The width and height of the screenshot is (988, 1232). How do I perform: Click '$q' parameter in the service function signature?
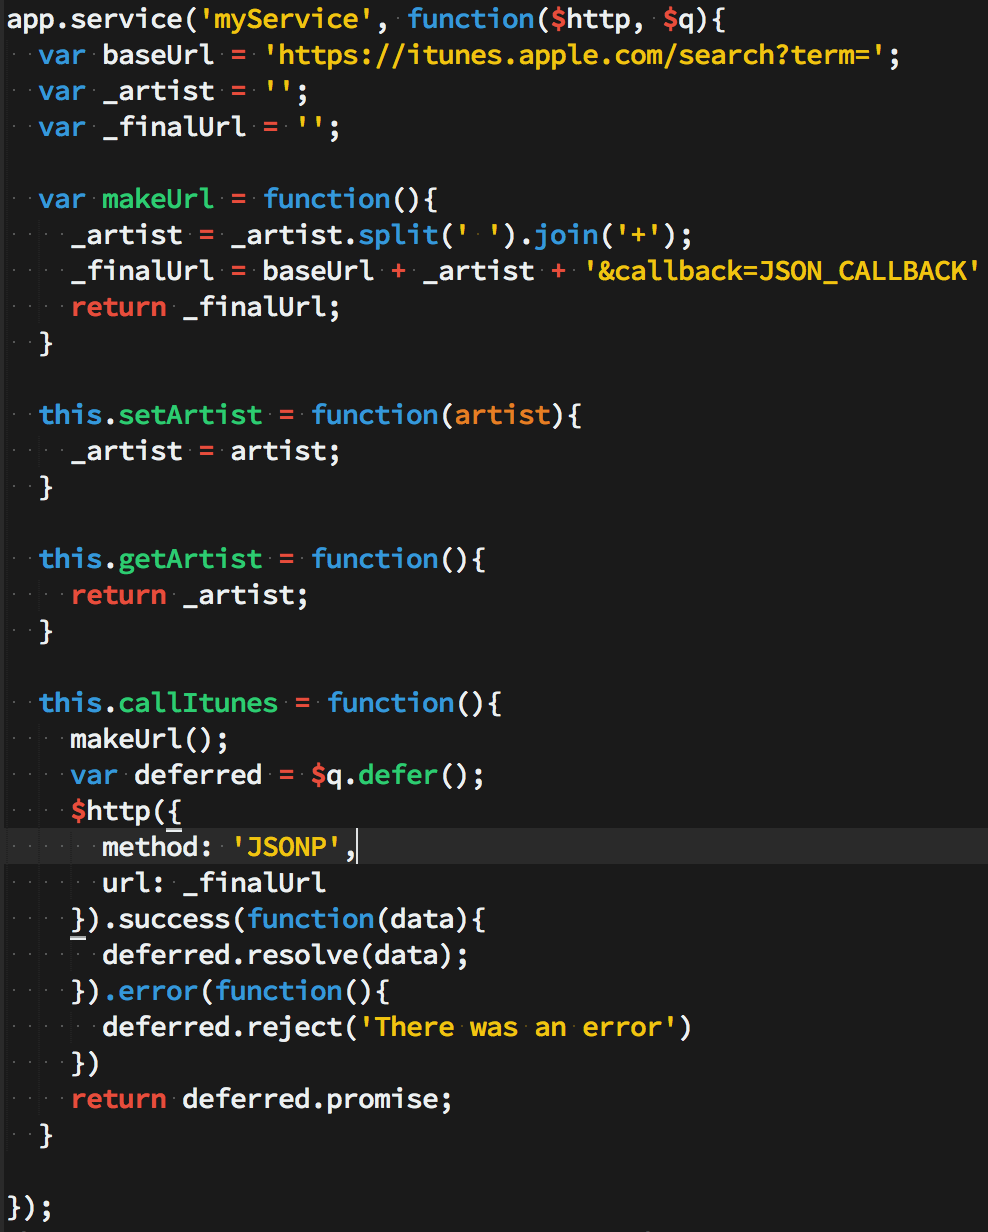[x=678, y=19]
